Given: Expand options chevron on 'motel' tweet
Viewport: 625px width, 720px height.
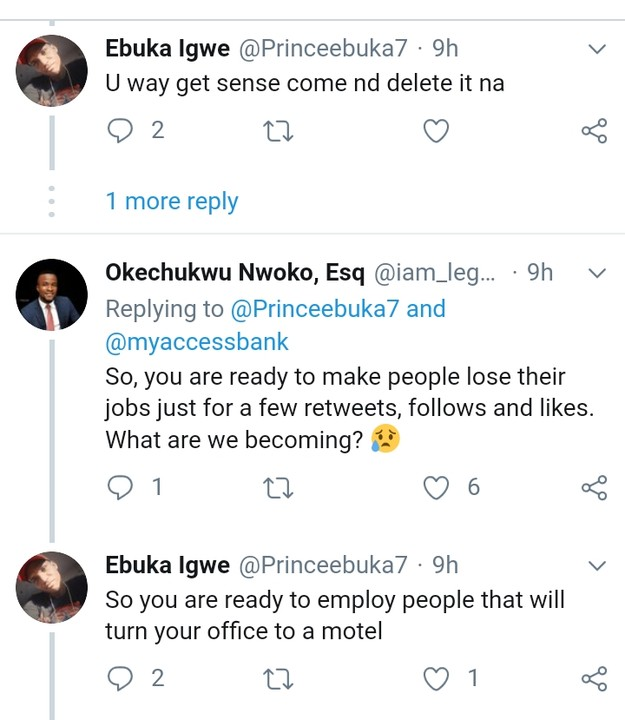Looking at the screenshot, I should click(597, 565).
